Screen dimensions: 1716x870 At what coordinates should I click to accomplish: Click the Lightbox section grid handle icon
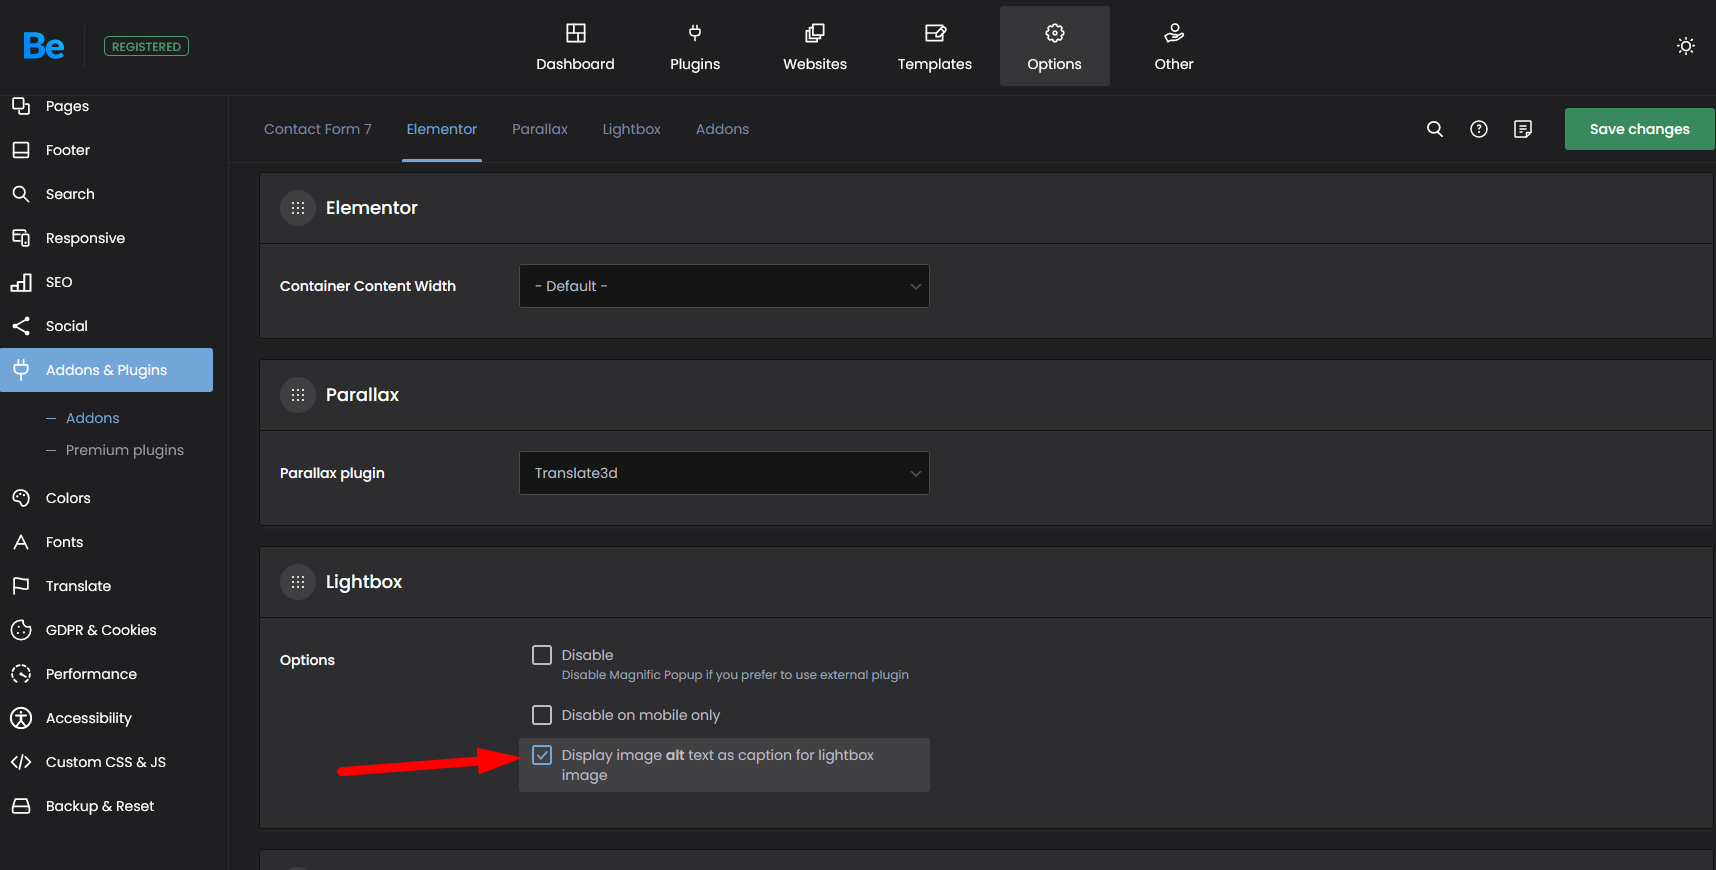coord(298,582)
